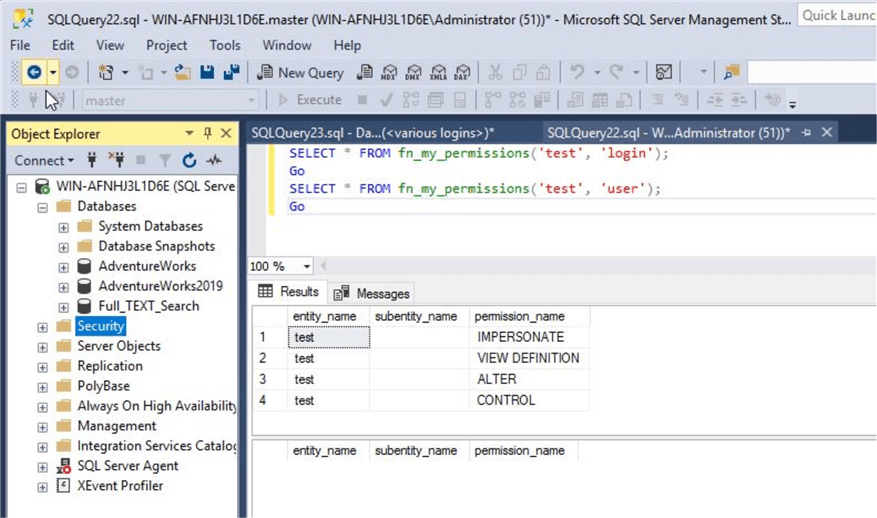This screenshot has height=518, width=877.
Task: Open the View menu
Action: (110, 45)
